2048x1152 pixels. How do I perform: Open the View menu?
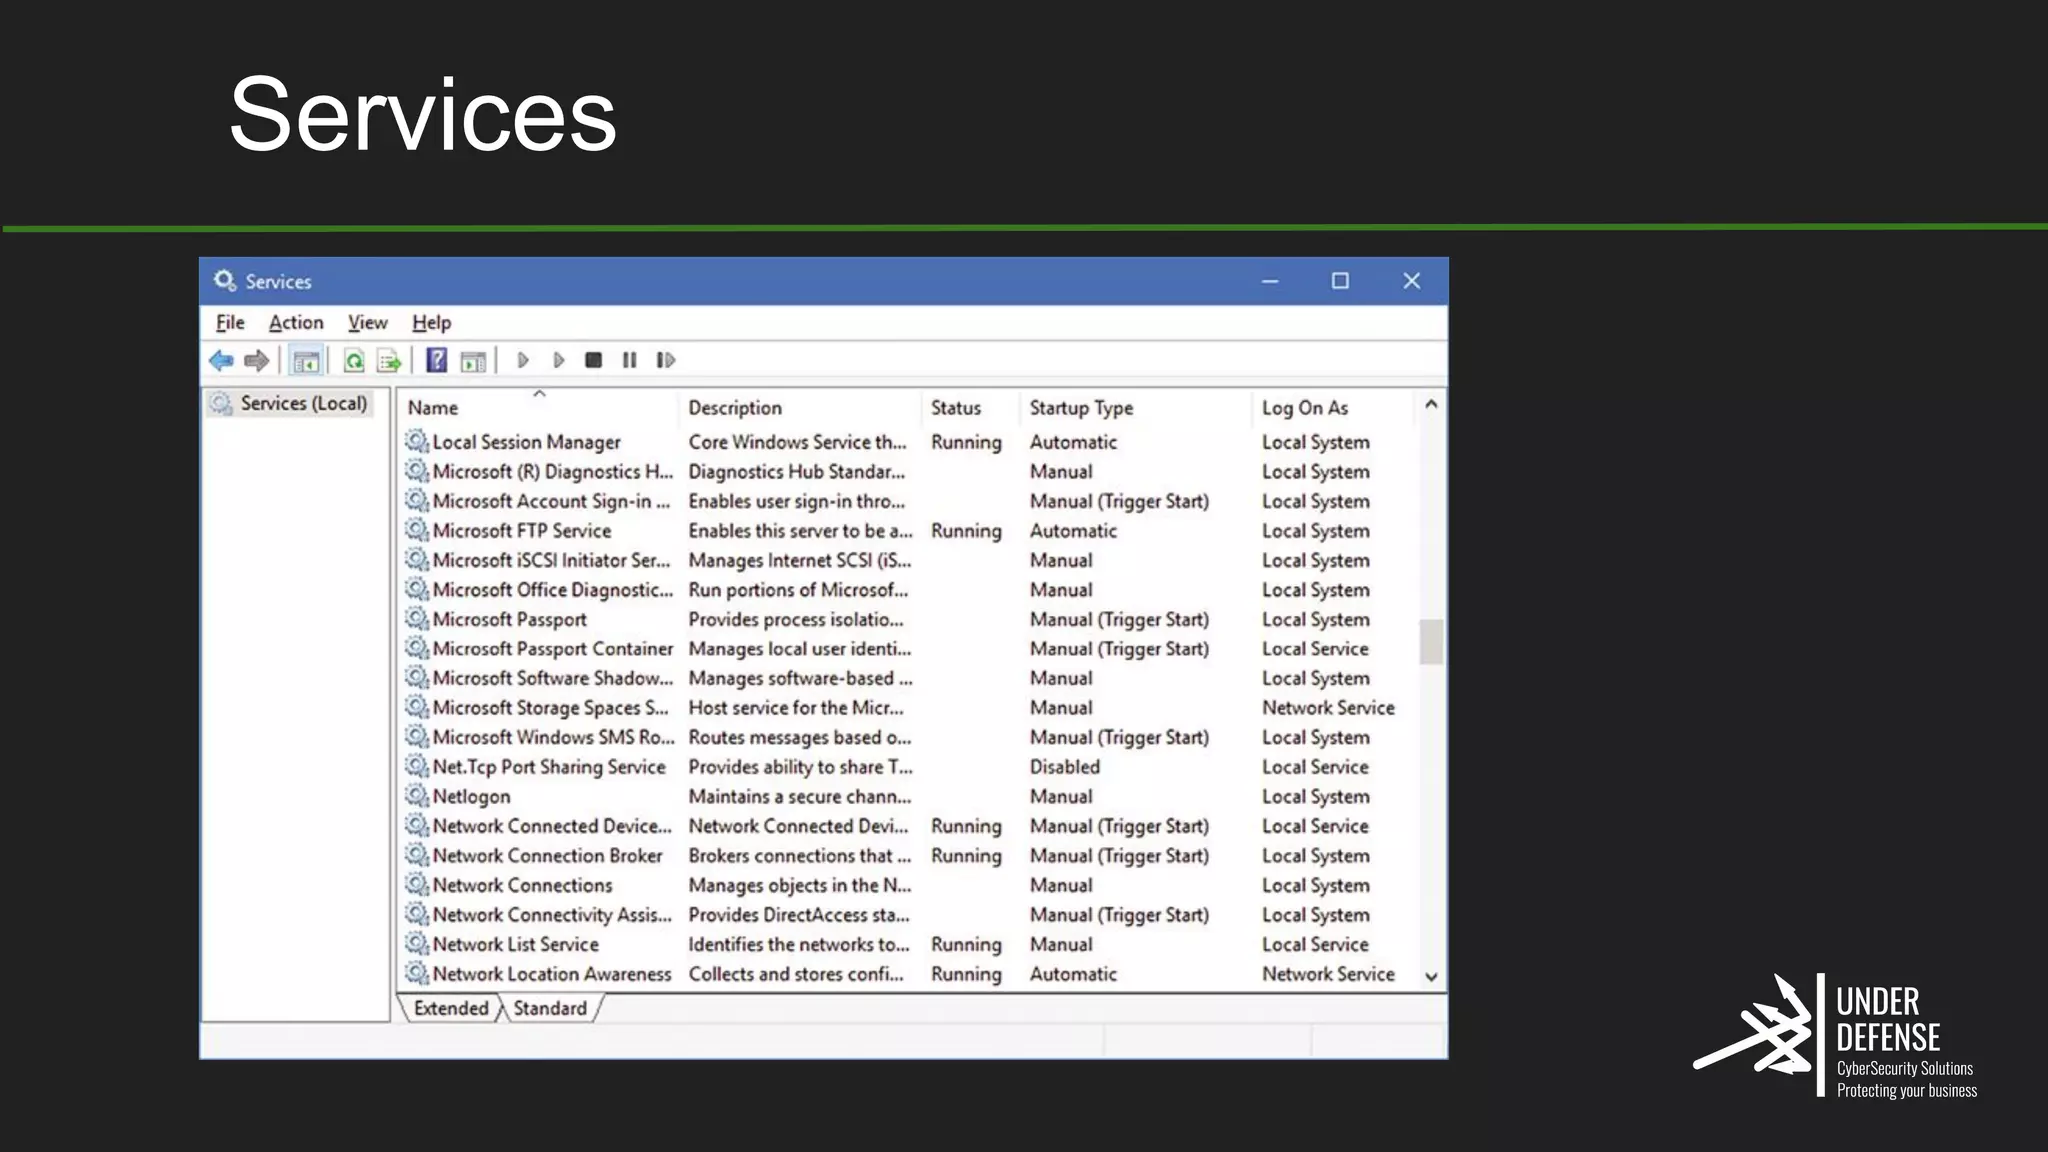click(x=367, y=323)
